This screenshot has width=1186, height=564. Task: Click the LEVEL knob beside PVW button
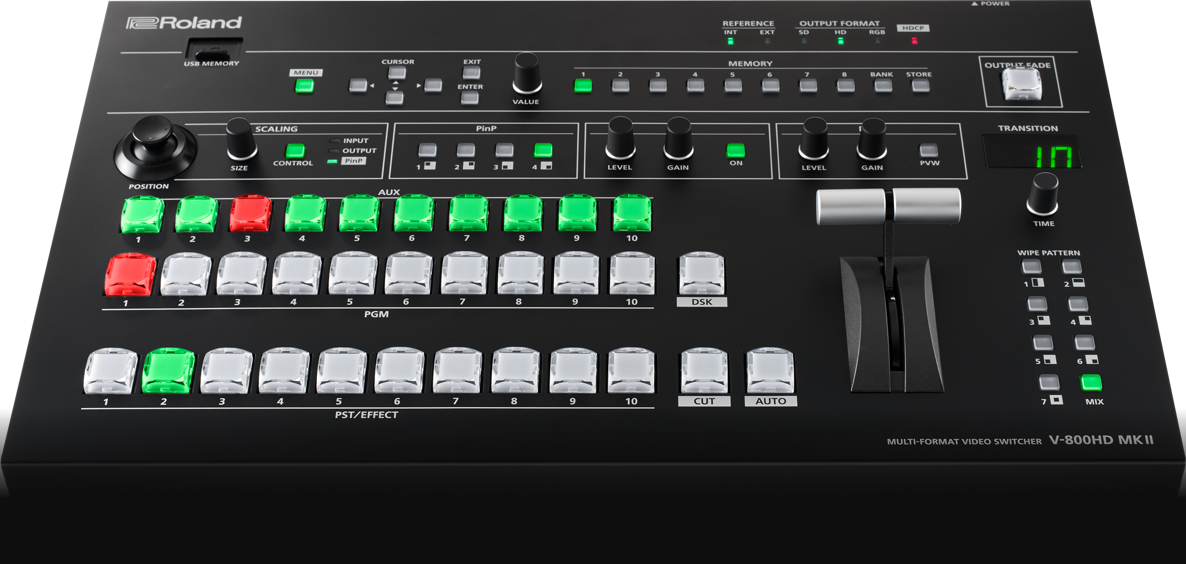(814, 138)
